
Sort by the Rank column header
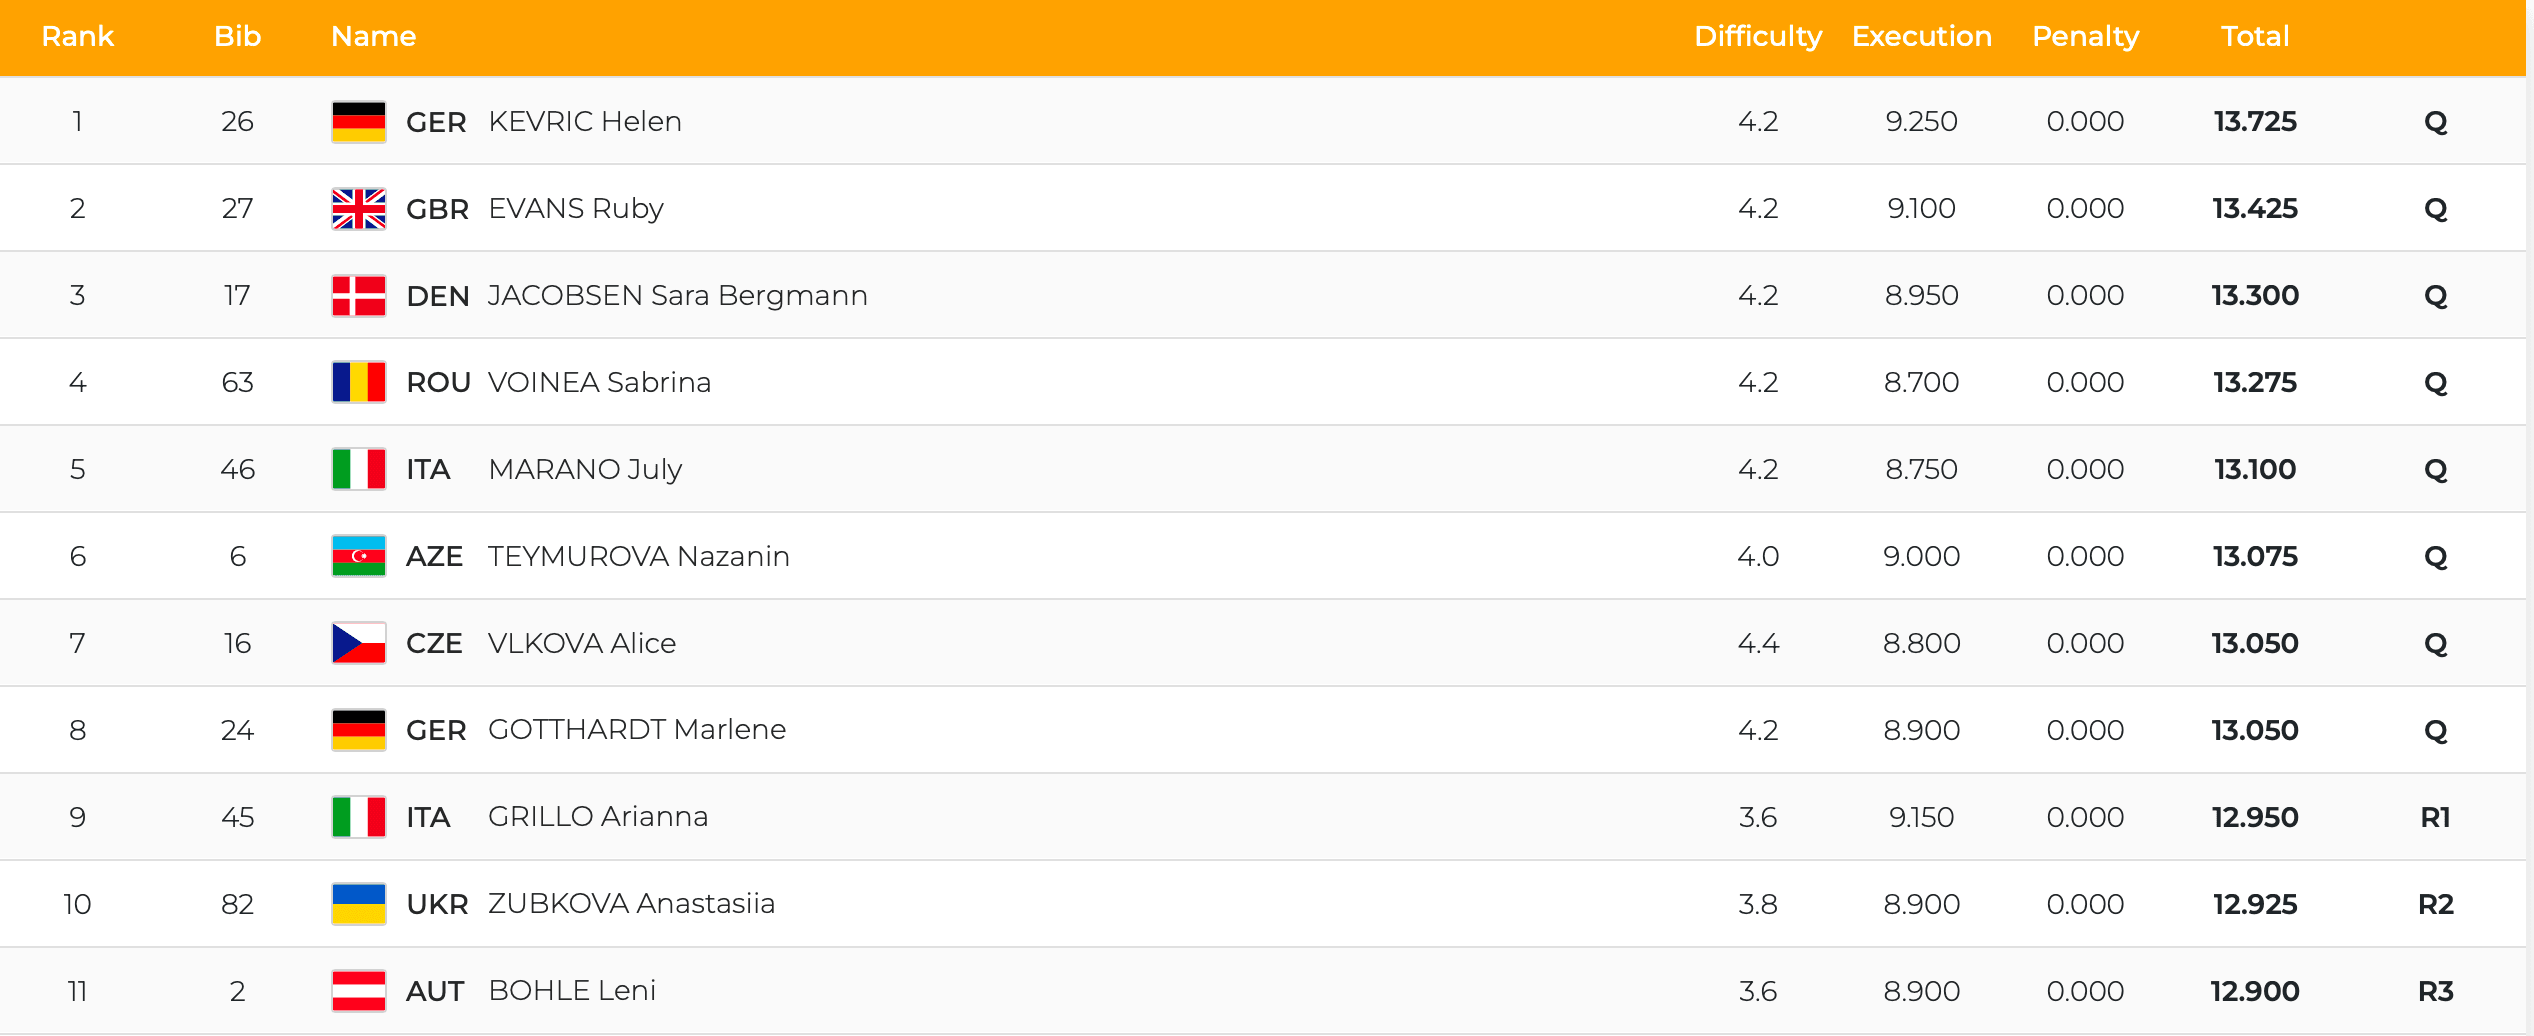[77, 36]
